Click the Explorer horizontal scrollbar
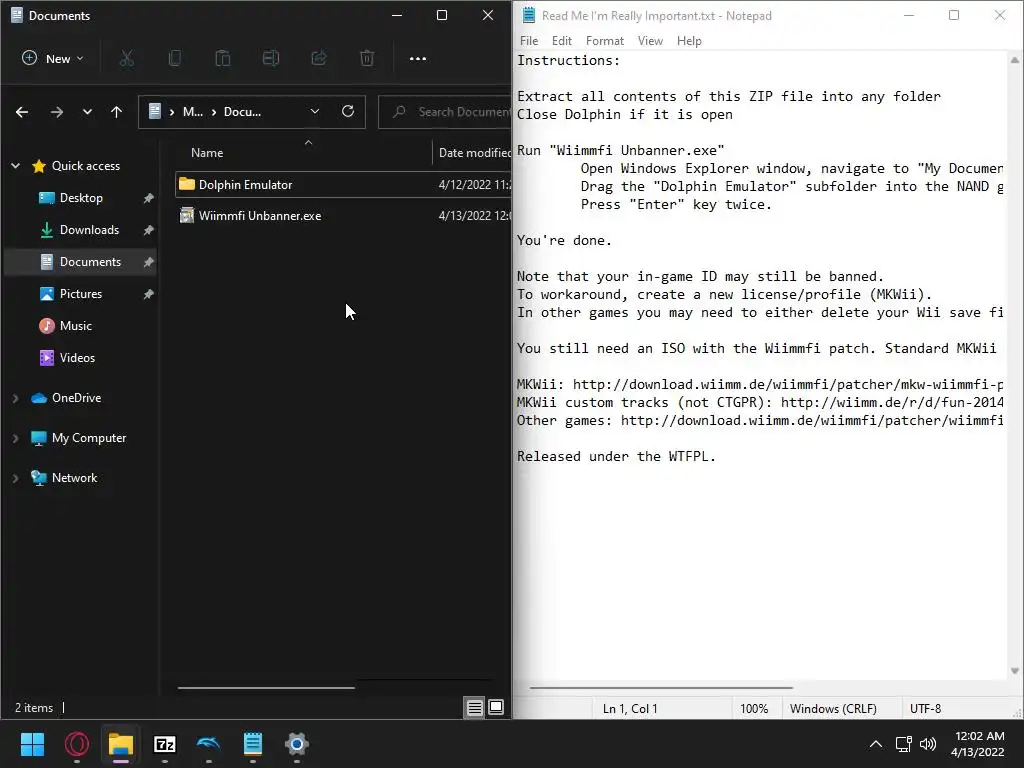The width and height of the screenshot is (1024, 768). (x=266, y=688)
